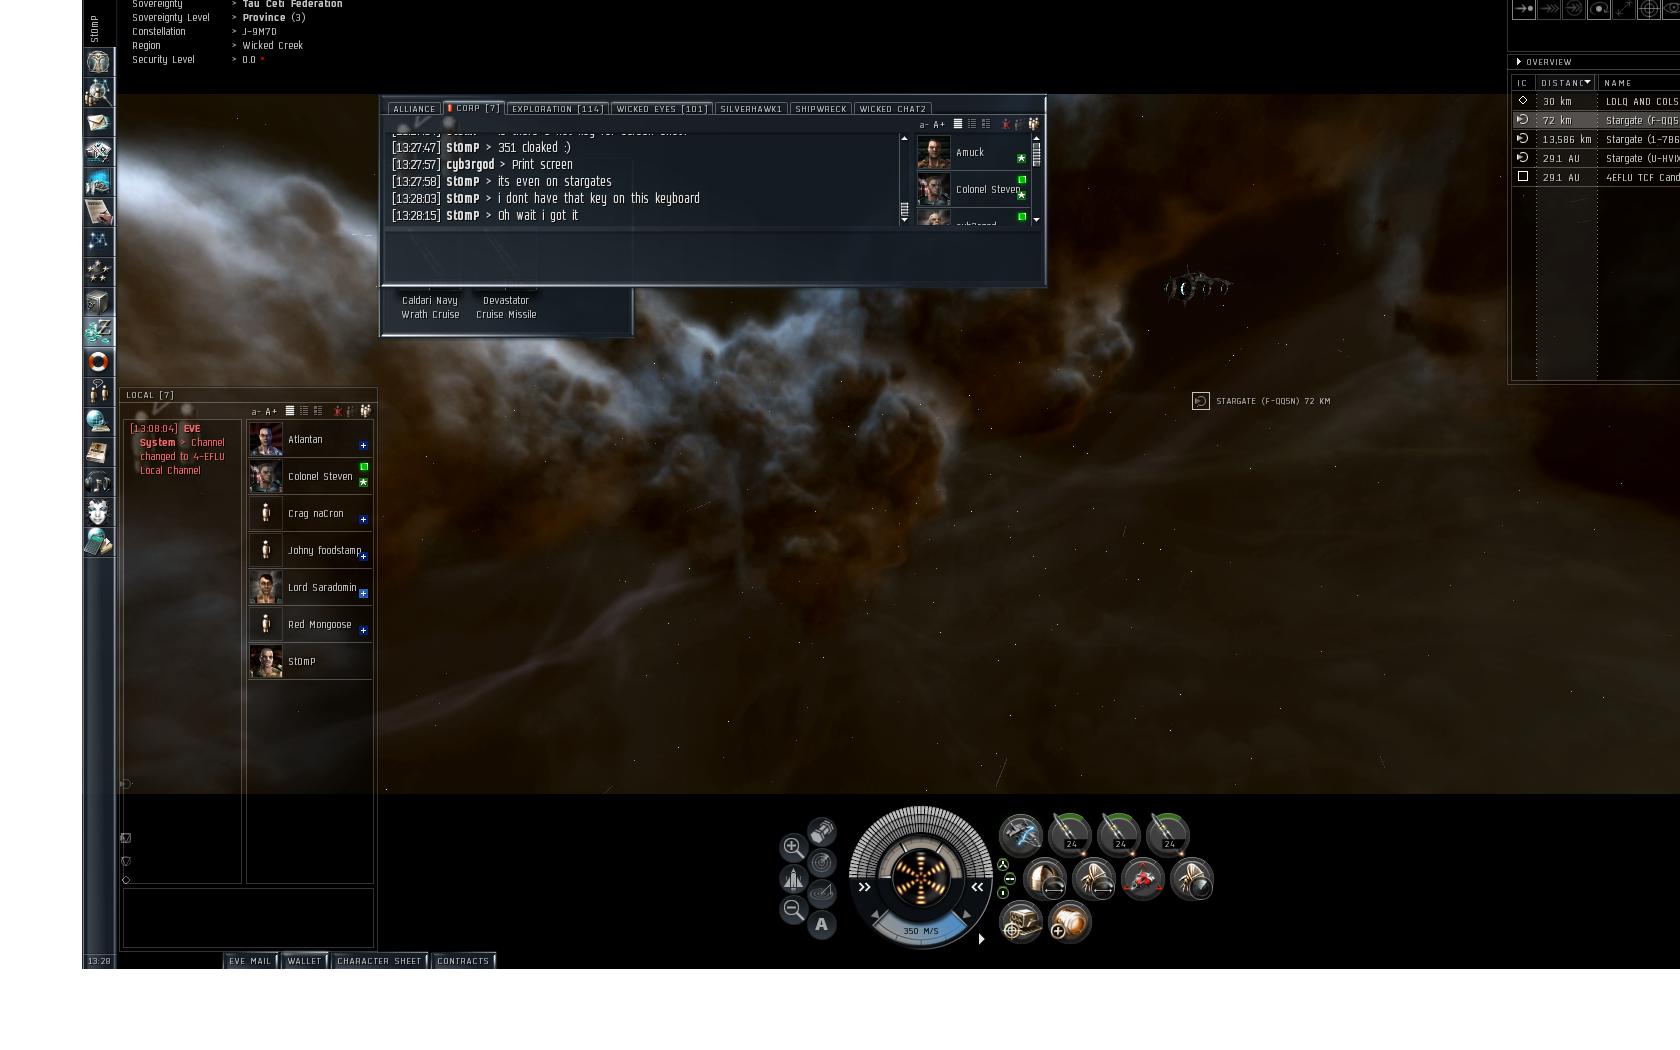
Task: Open the EVE Mail button in bottom bar
Action: pos(250,961)
